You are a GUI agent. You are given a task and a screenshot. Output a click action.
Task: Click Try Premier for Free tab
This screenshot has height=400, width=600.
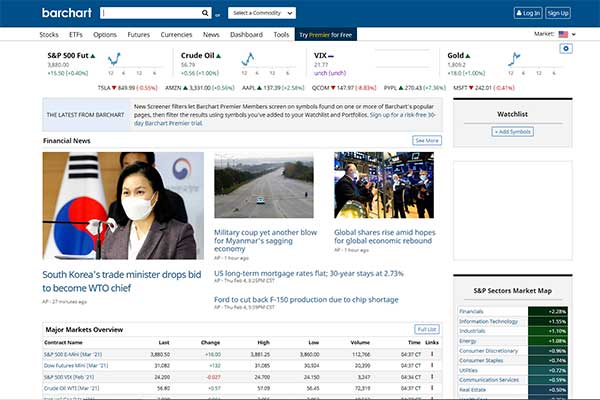coord(326,34)
